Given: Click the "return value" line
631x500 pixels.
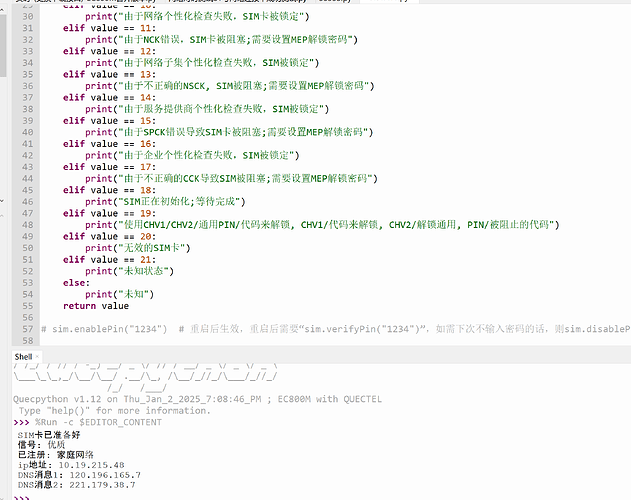Looking at the screenshot, I should pyautogui.click(x=96, y=306).
